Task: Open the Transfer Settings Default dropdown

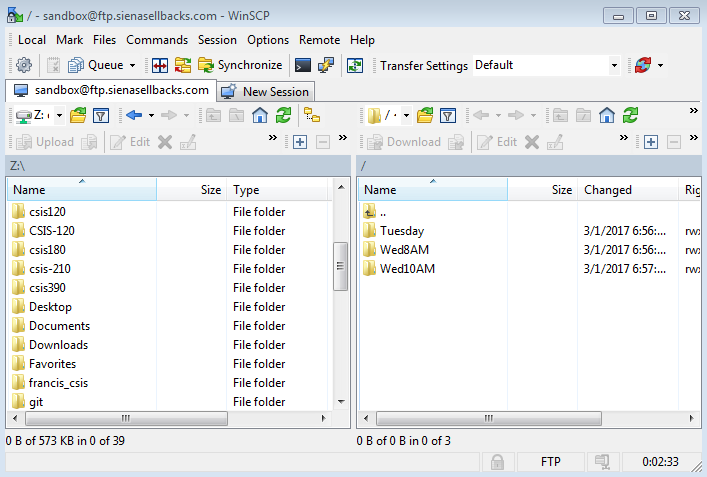Action: (614, 65)
